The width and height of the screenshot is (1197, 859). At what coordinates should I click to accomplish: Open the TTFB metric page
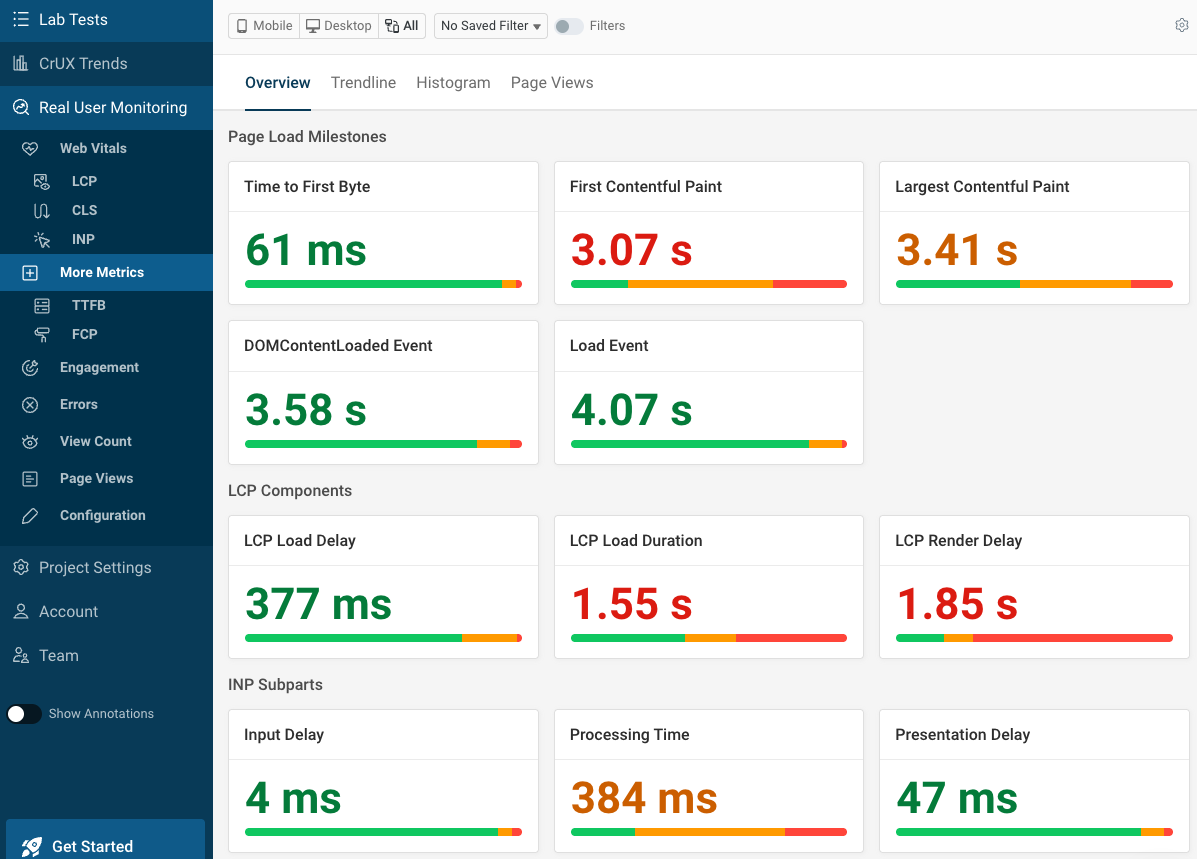click(x=86, y=305)
